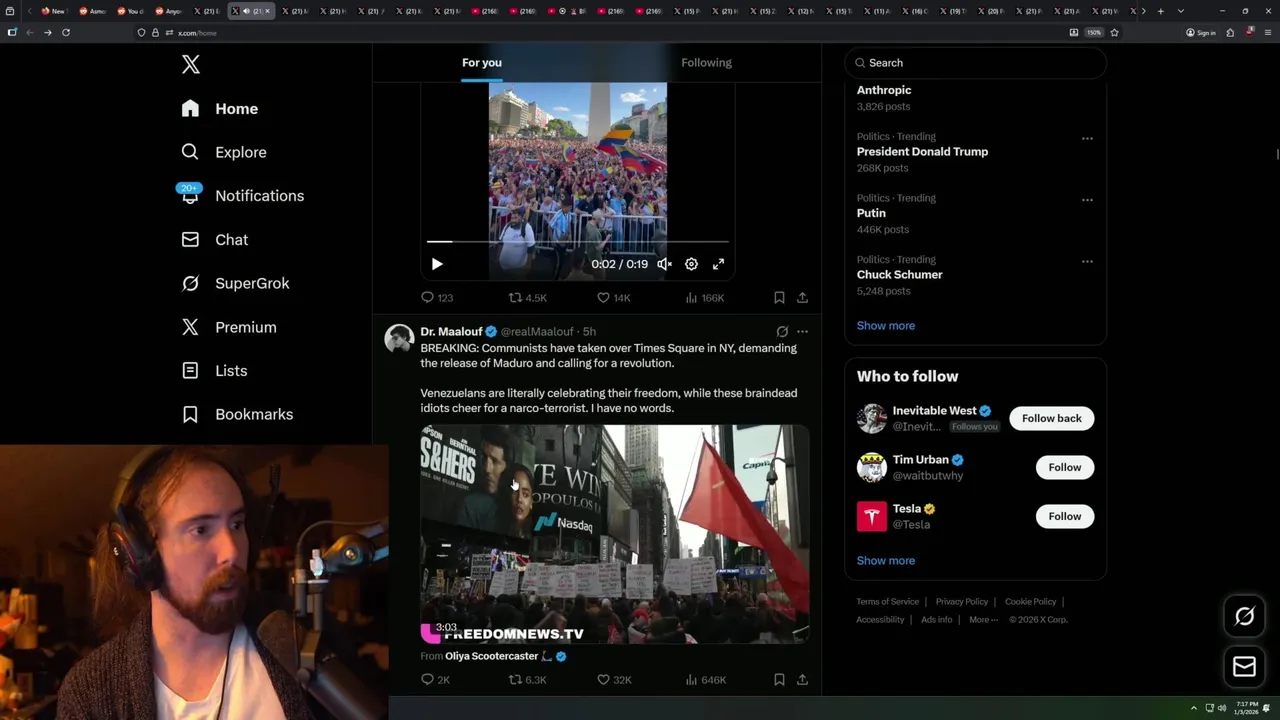This screenshot has height=720, width=1280.
Task: View analytics showing 646K views
Action: point(705,680)
